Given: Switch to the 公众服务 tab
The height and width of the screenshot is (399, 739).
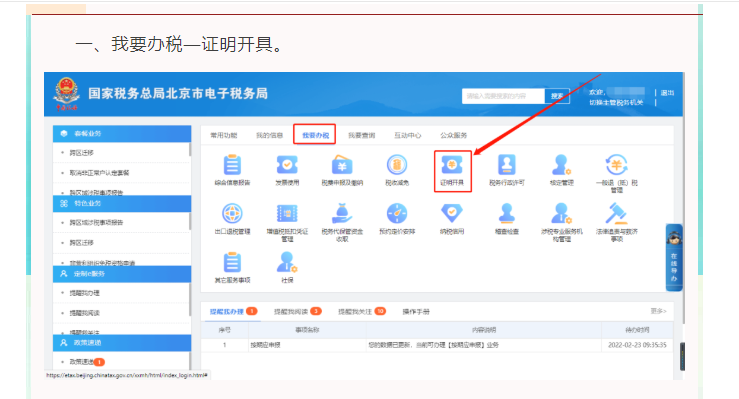Looking at the screenshot, I should click(x=453, y=135).
